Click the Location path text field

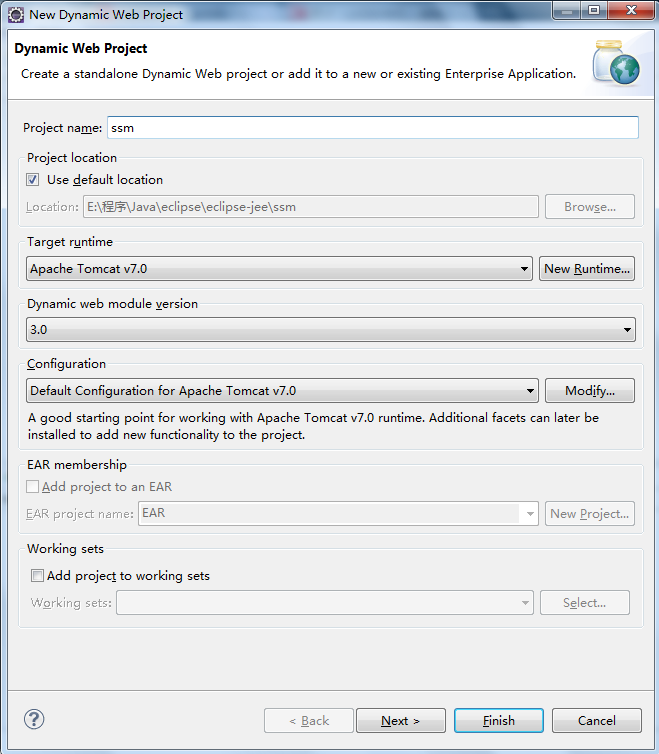311,207
